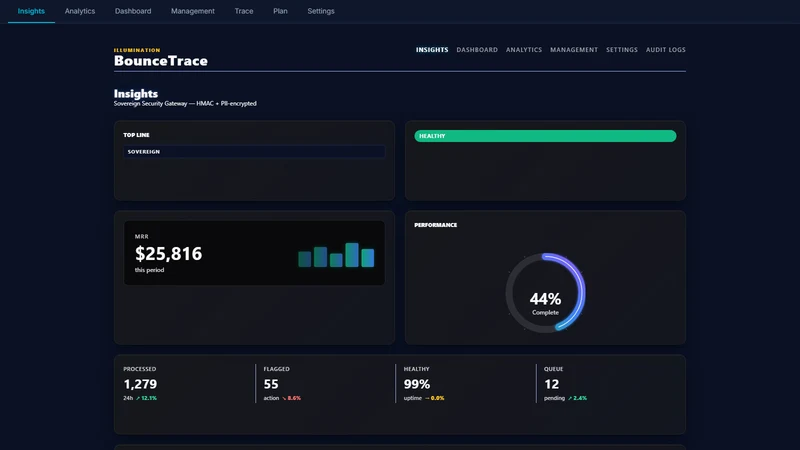
Task: Click SETTINGS in the BounceTrace header nav
Action: pos(622,50)
